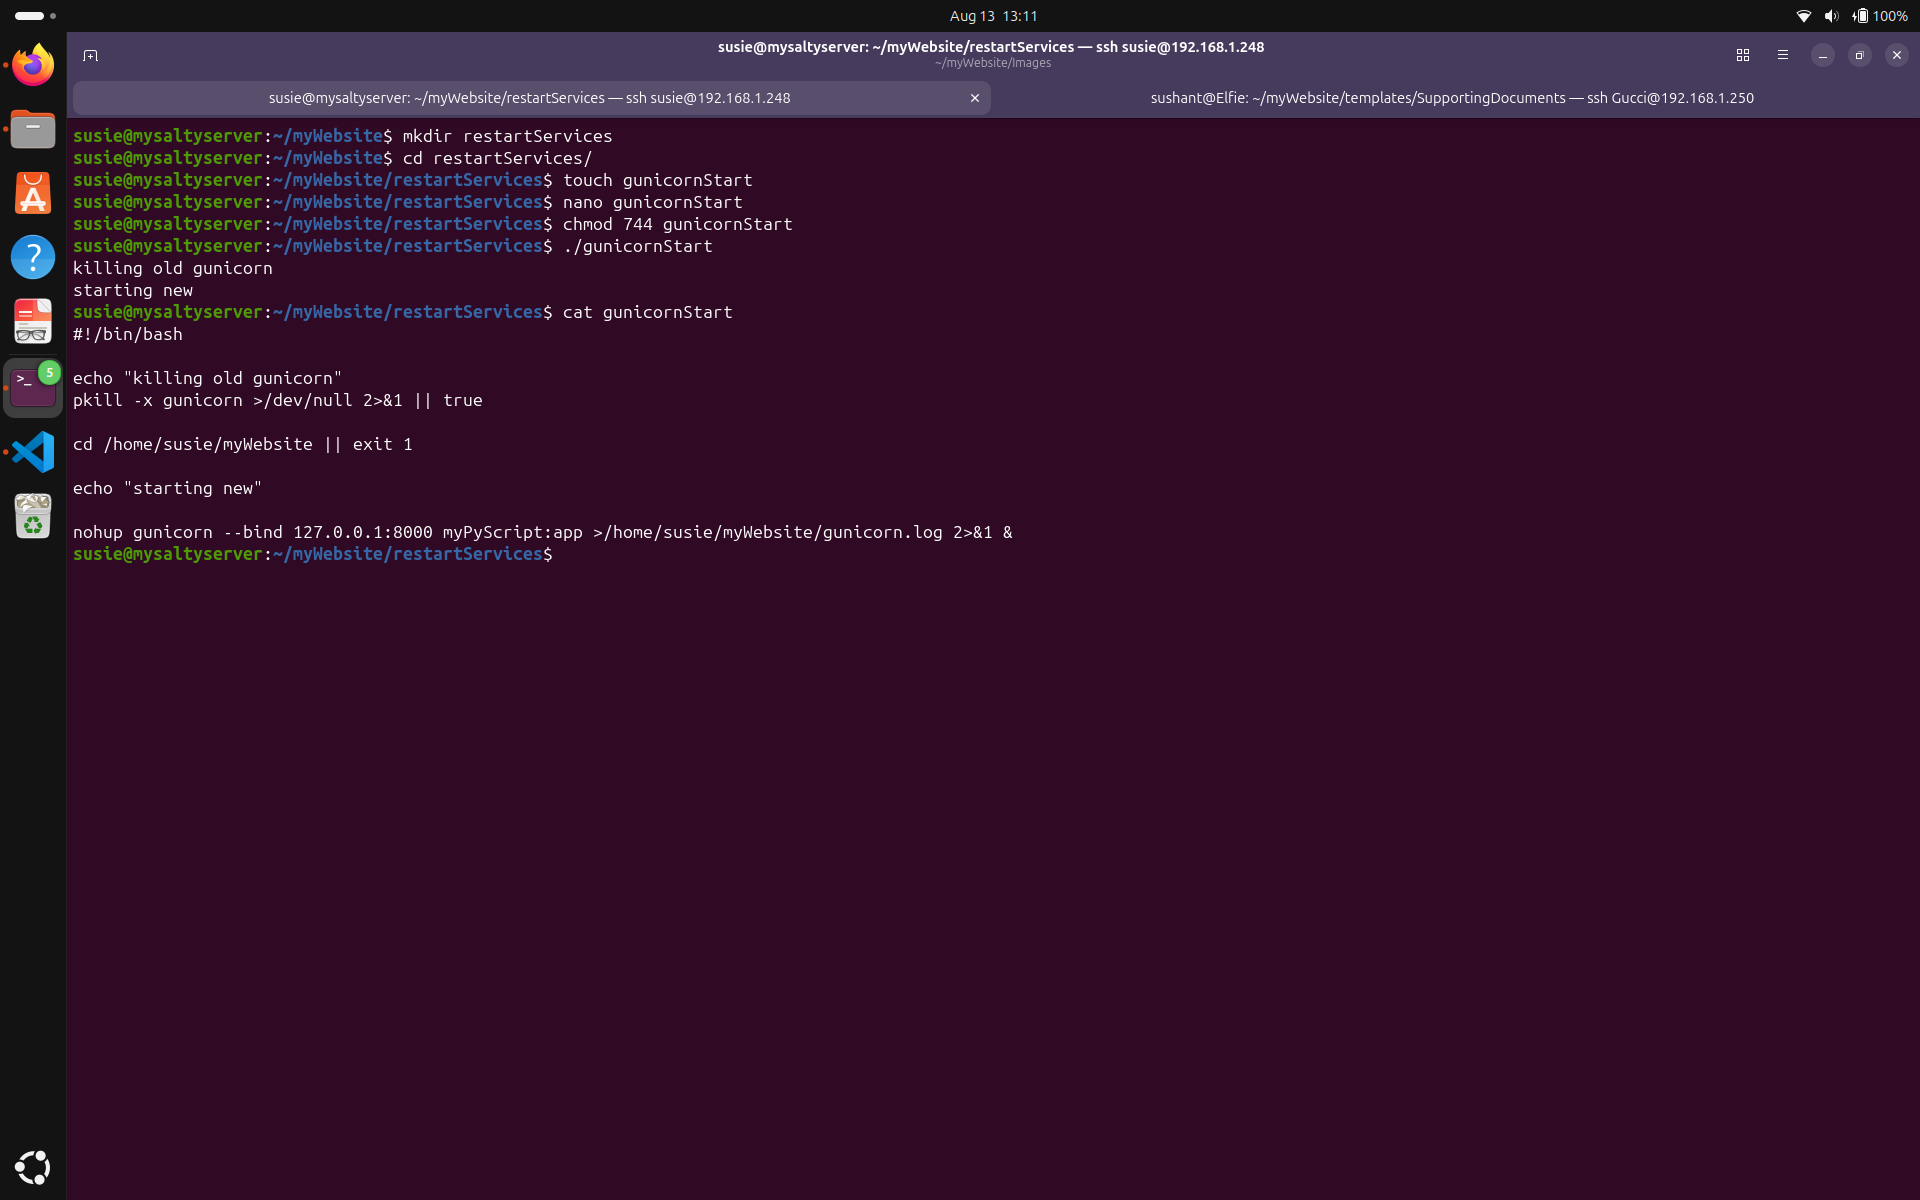Viewport: 1920px width, 1200px height.
Task: Click the Terminal icon in dock
Action: [x=33, y=387]
